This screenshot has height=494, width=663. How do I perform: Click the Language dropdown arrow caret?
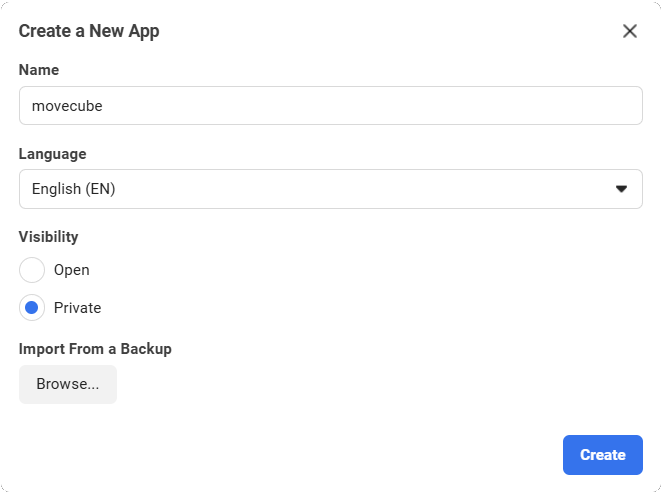pos(621,189)
